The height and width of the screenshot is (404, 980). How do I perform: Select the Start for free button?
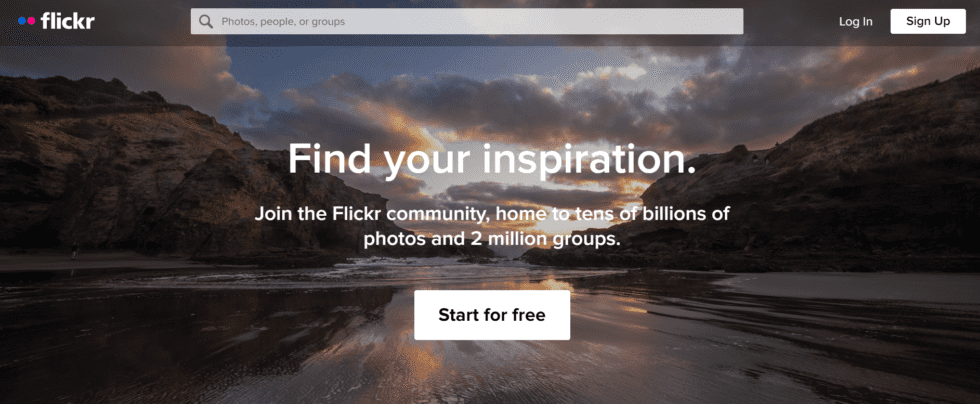tap(492, 315)
